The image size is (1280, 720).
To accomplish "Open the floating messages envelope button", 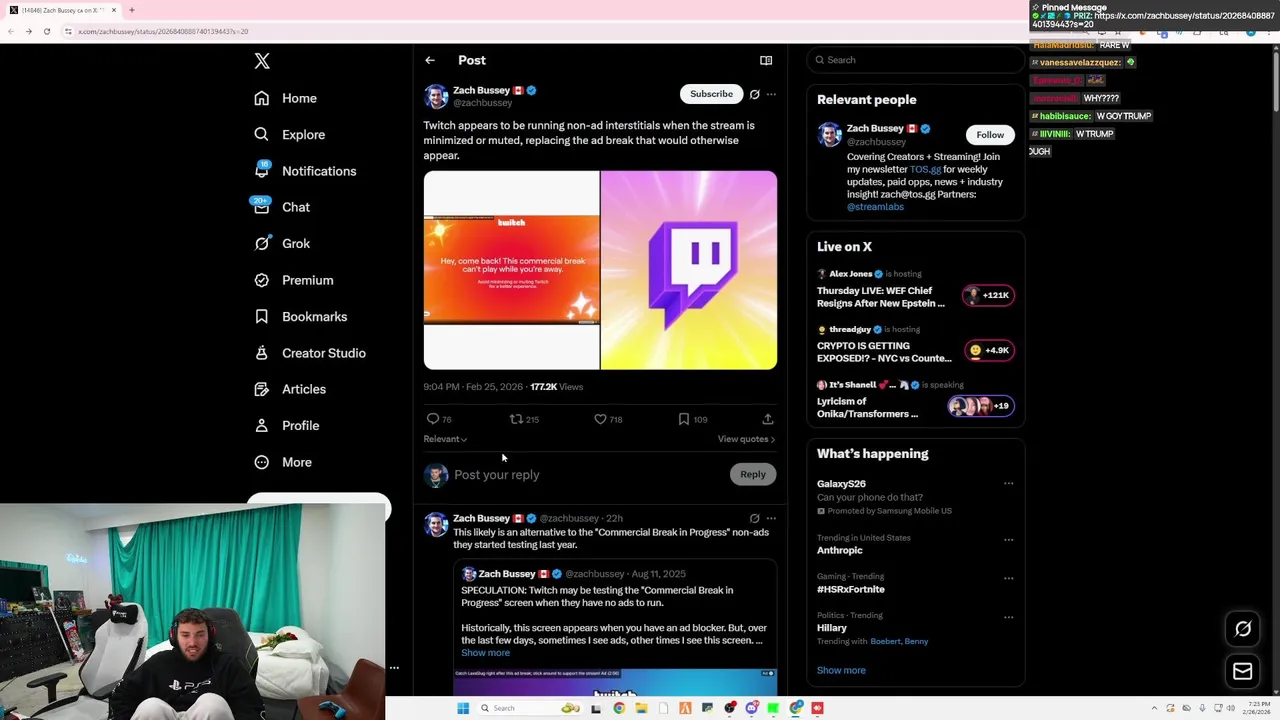I will point(1243,672).
